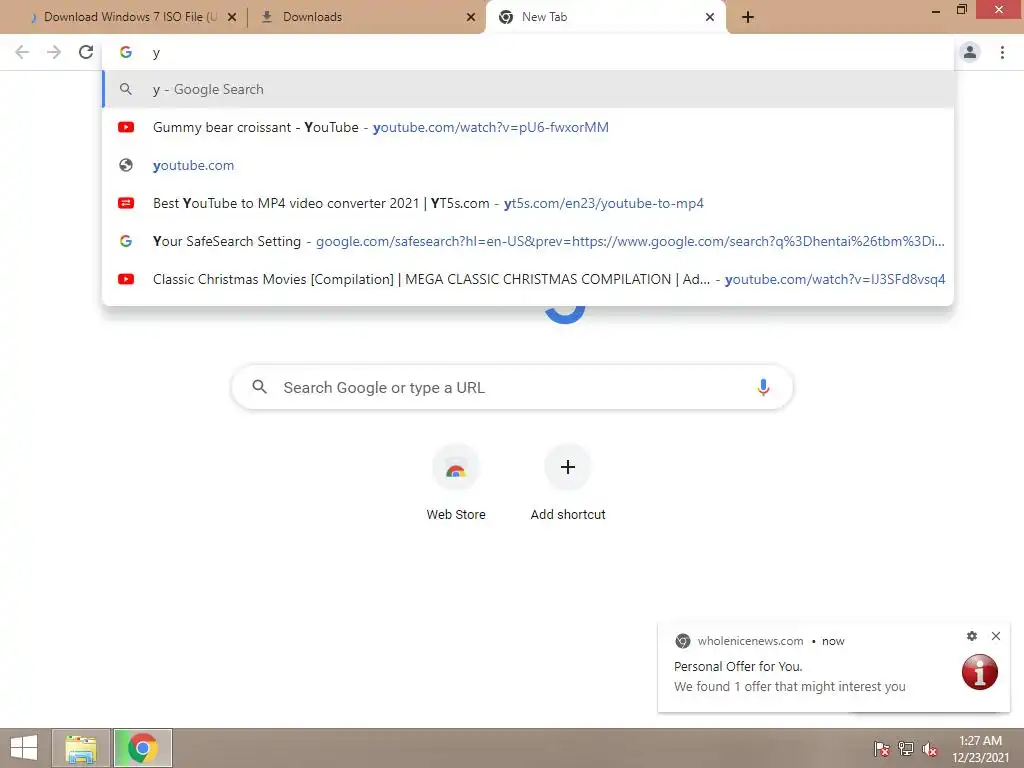Open Best YouTube to MP4 converter suggestion

(528, 203)
